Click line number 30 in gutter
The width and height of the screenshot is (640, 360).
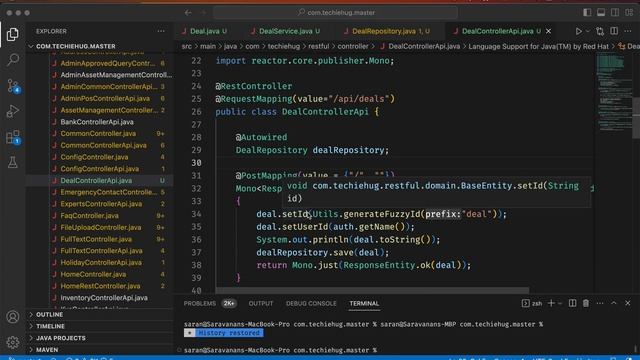(196, 163)
